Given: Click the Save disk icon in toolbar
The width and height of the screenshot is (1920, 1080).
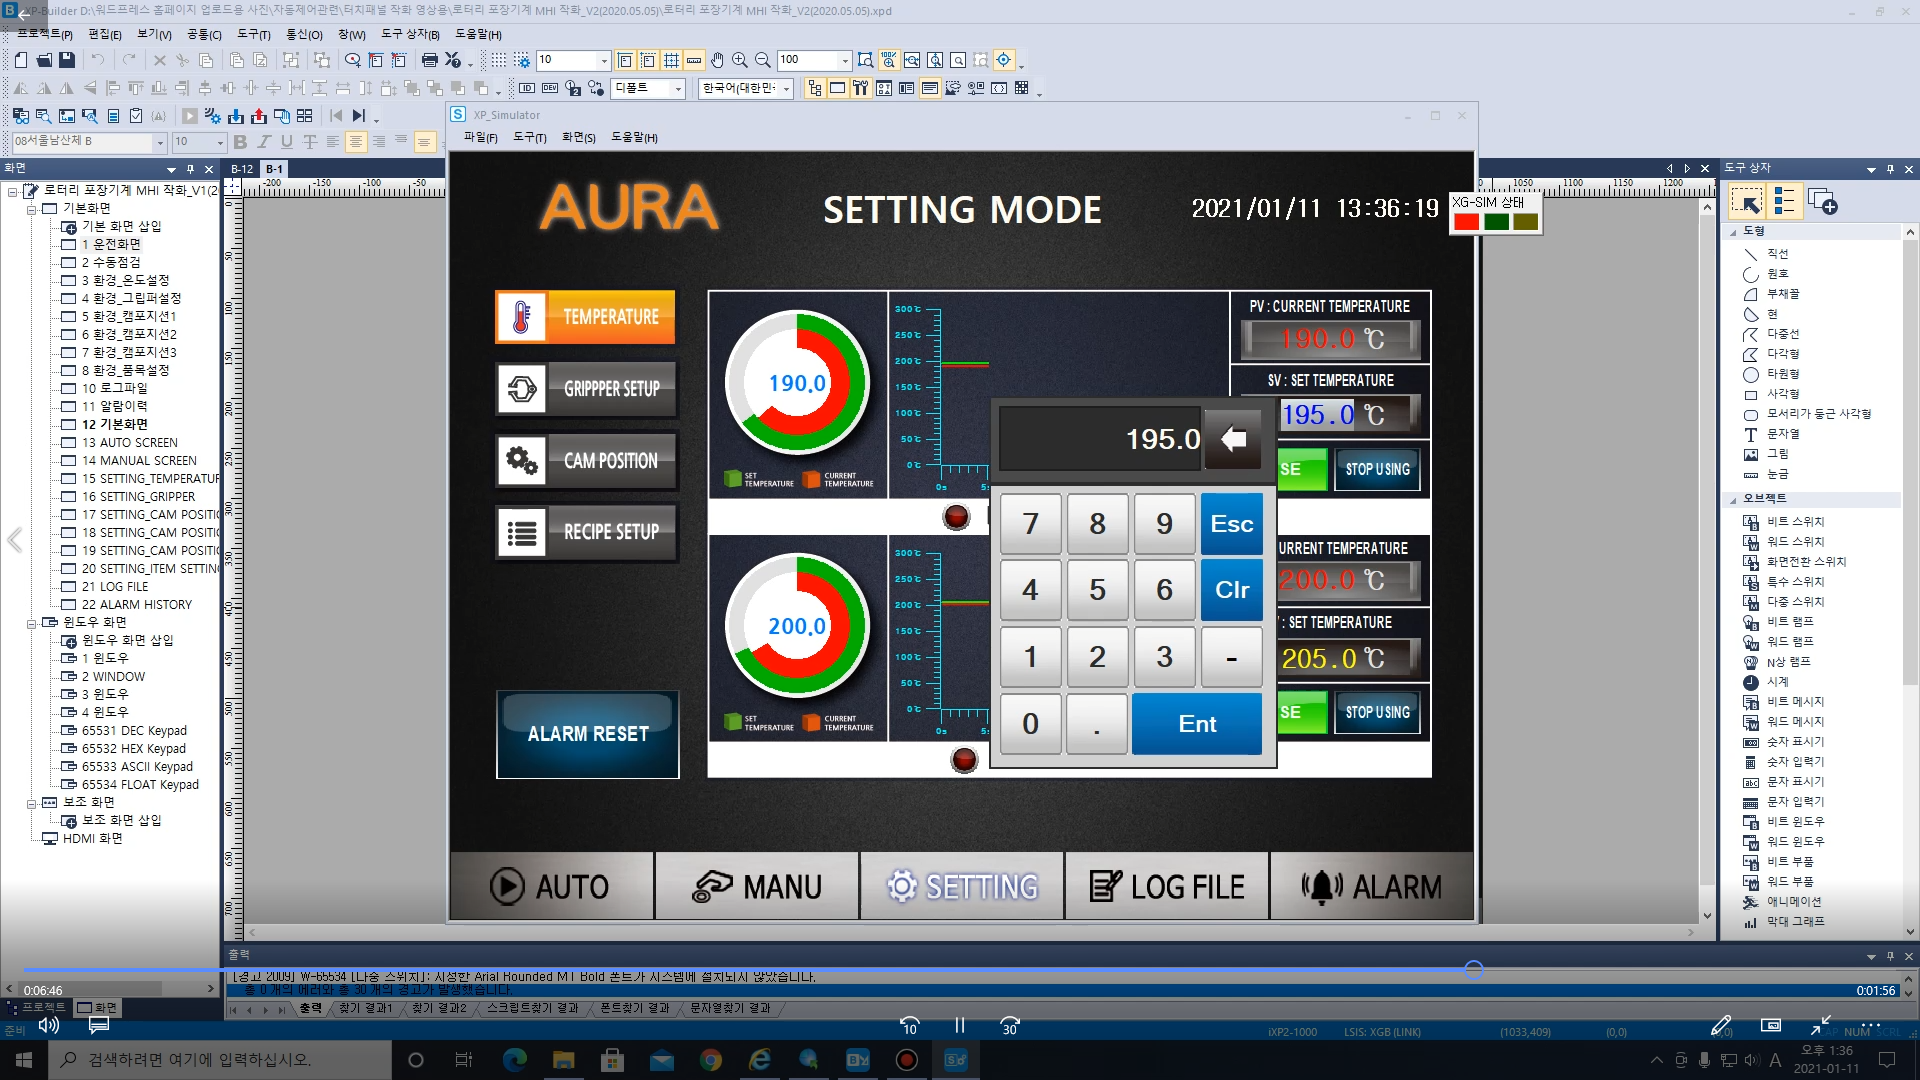Looking at the screenshot, I should point(67,60).
